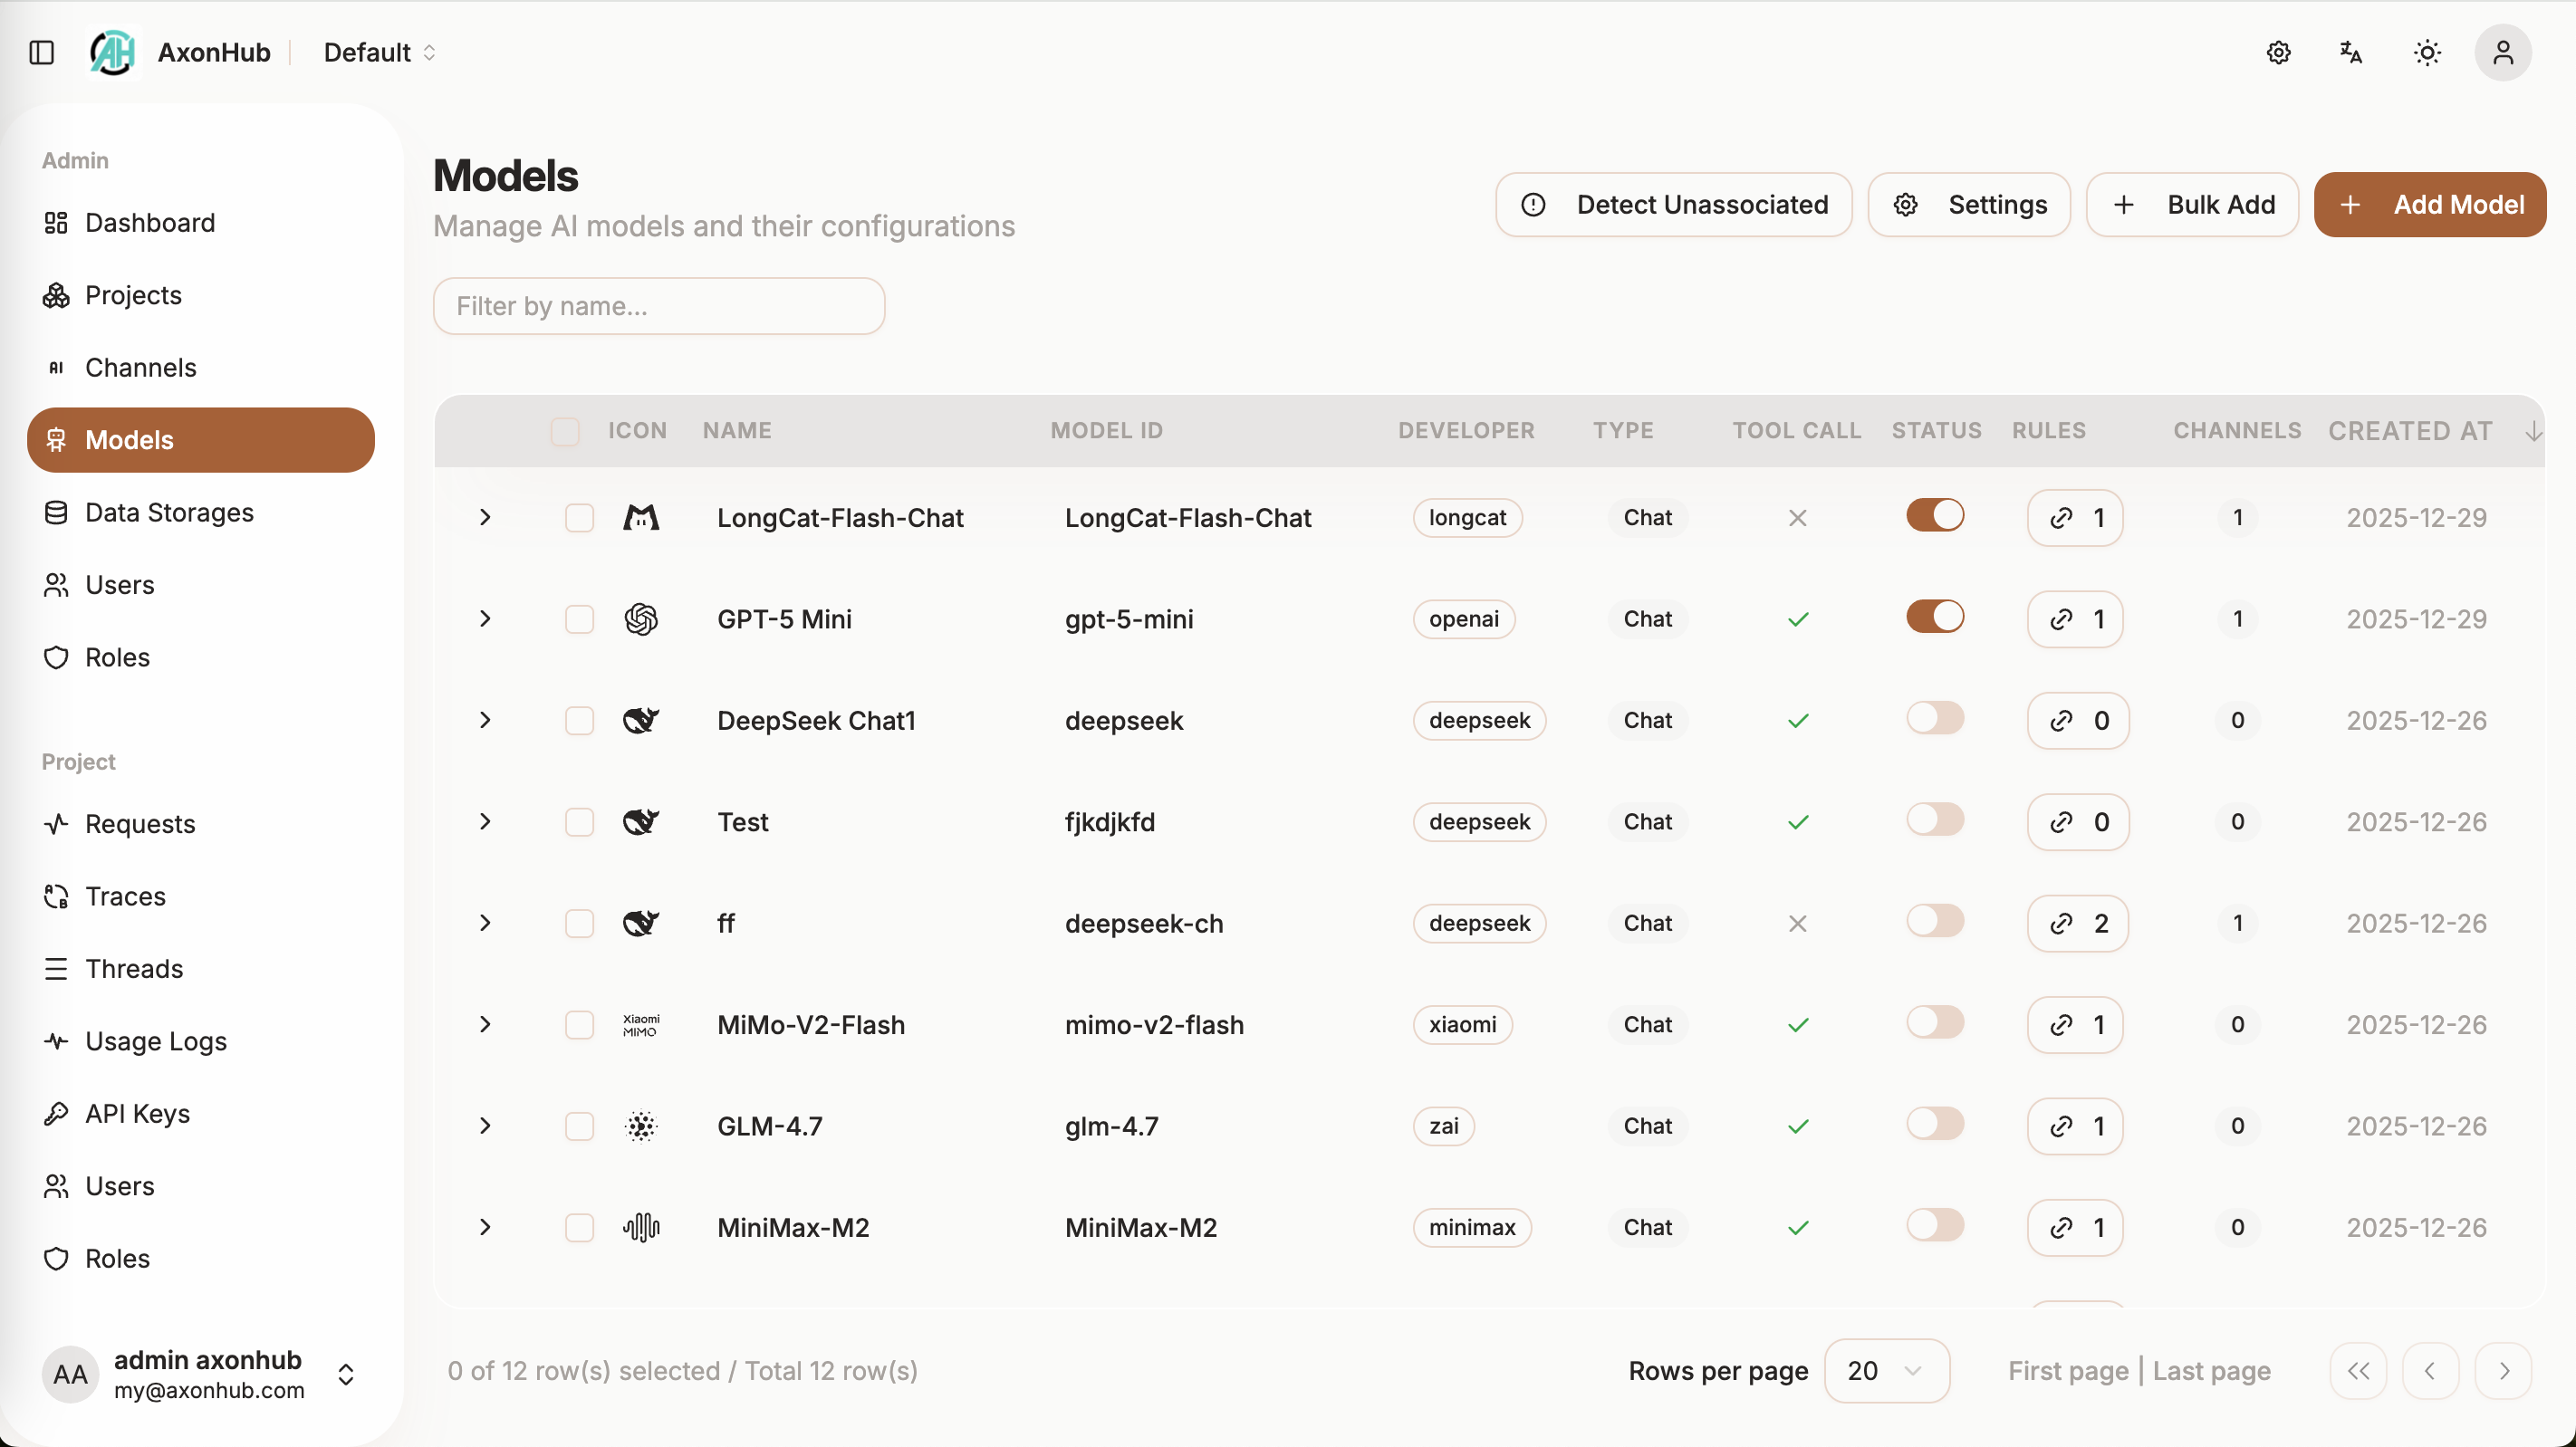Go to the next page arrow
Screen dimensions: 2576x1447
2503,1370
